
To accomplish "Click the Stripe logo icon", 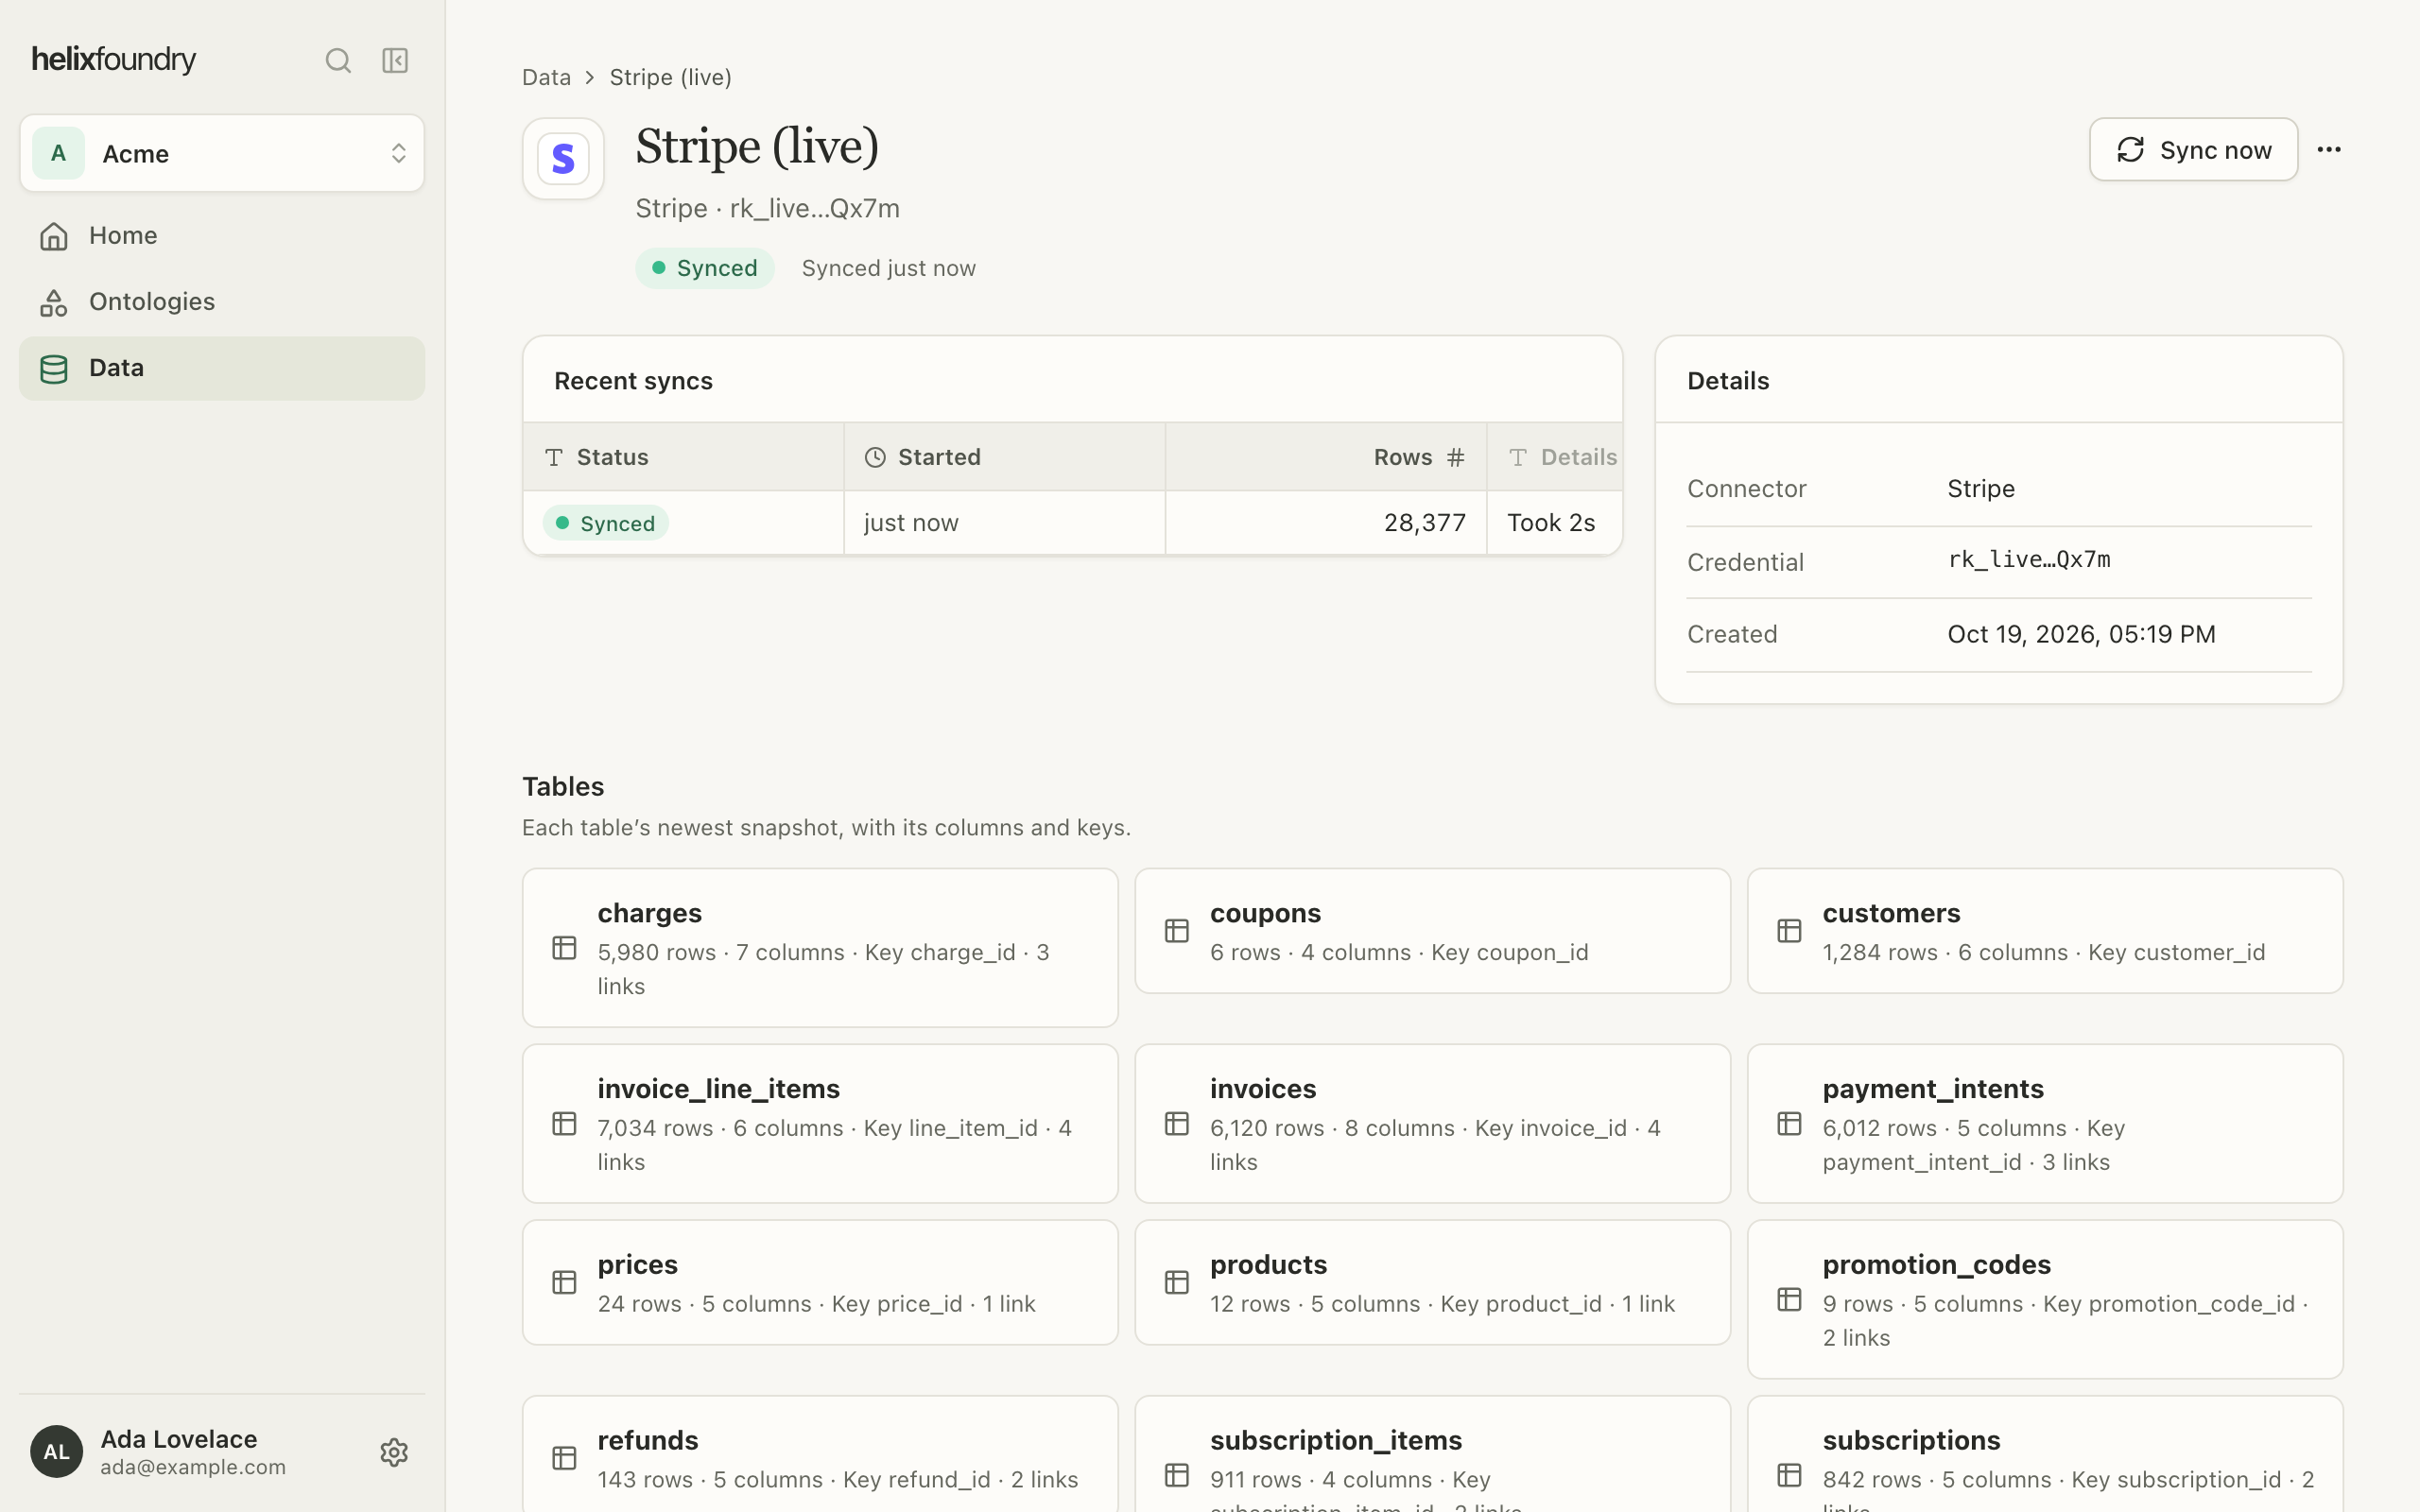I will tap(563, 158).
